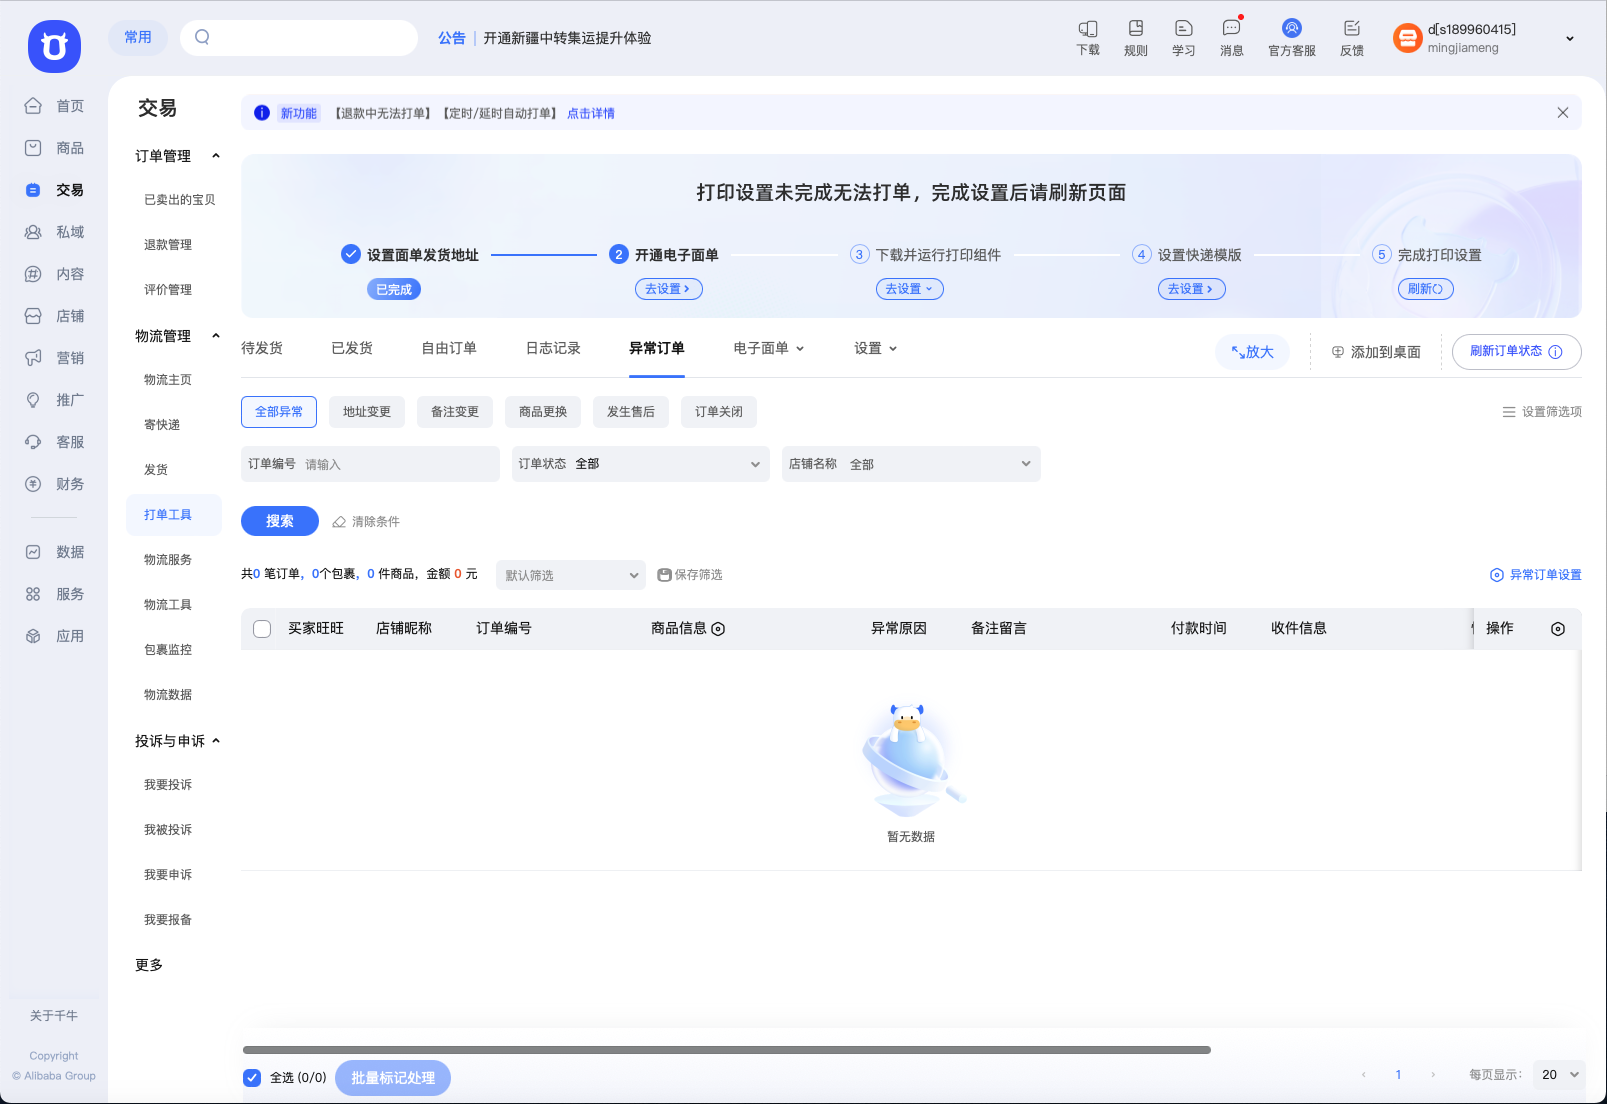The height and width of the screenshot is (1104, 1607).
Task: Select the 地址变更 filter chip
Action: click(x=367, y=412)
